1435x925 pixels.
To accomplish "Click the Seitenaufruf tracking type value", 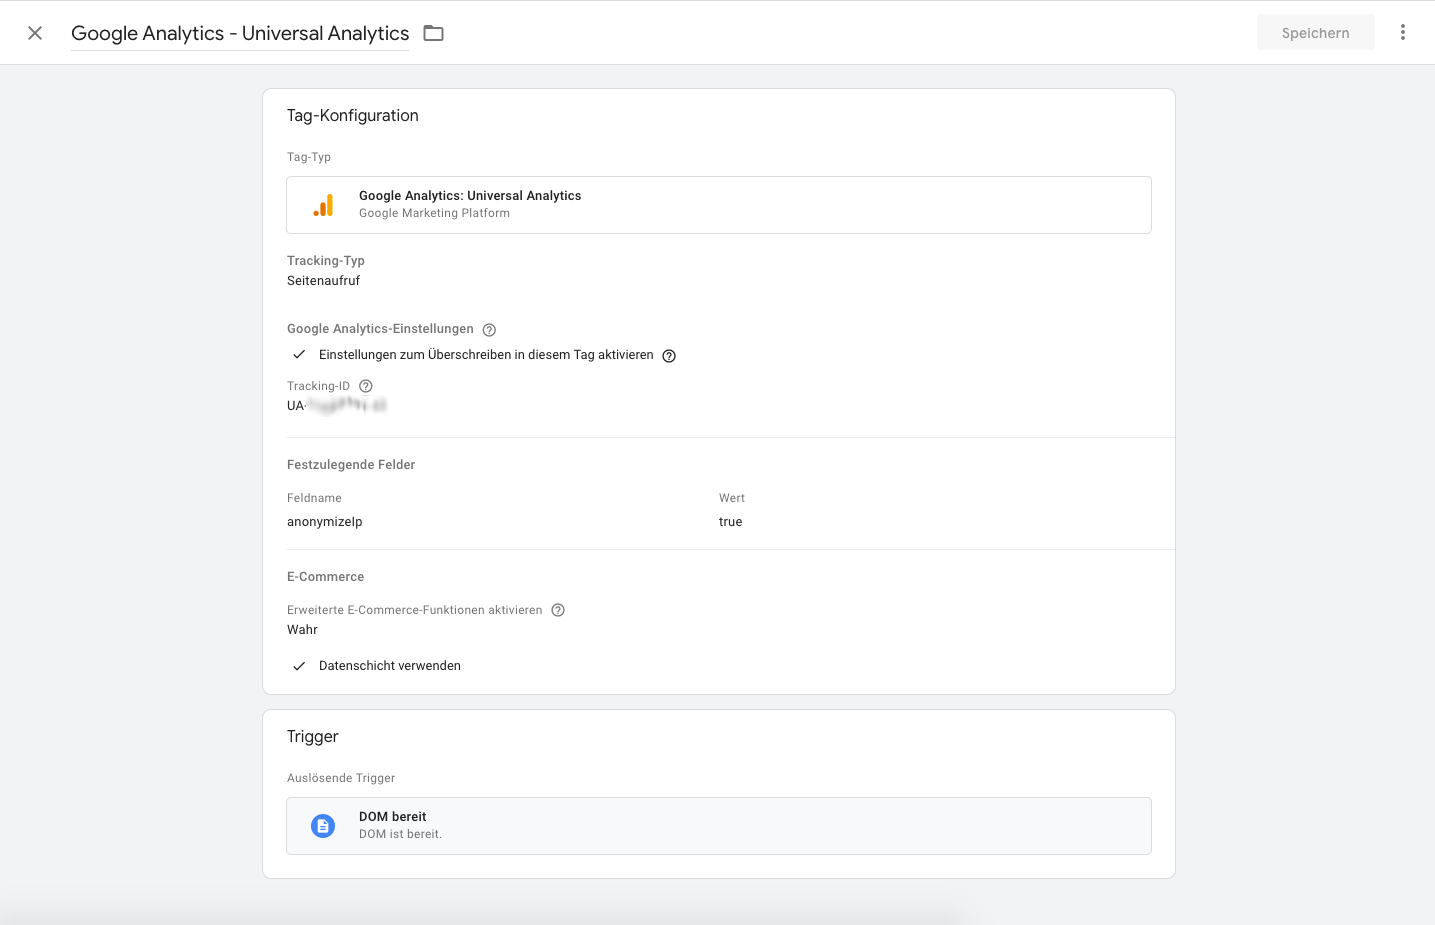I will coord(323,281).
